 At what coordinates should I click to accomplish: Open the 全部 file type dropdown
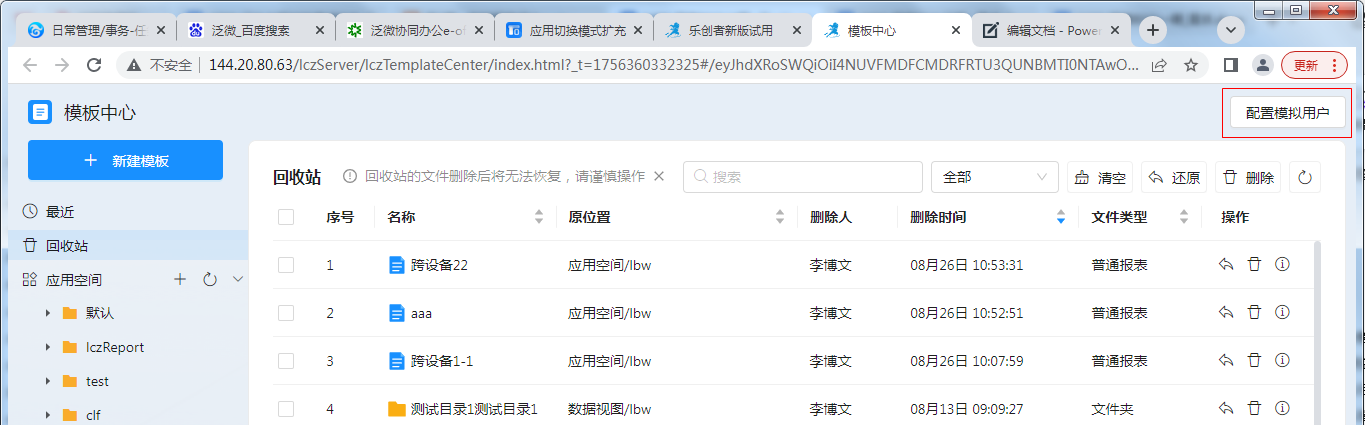click(994, 177)
